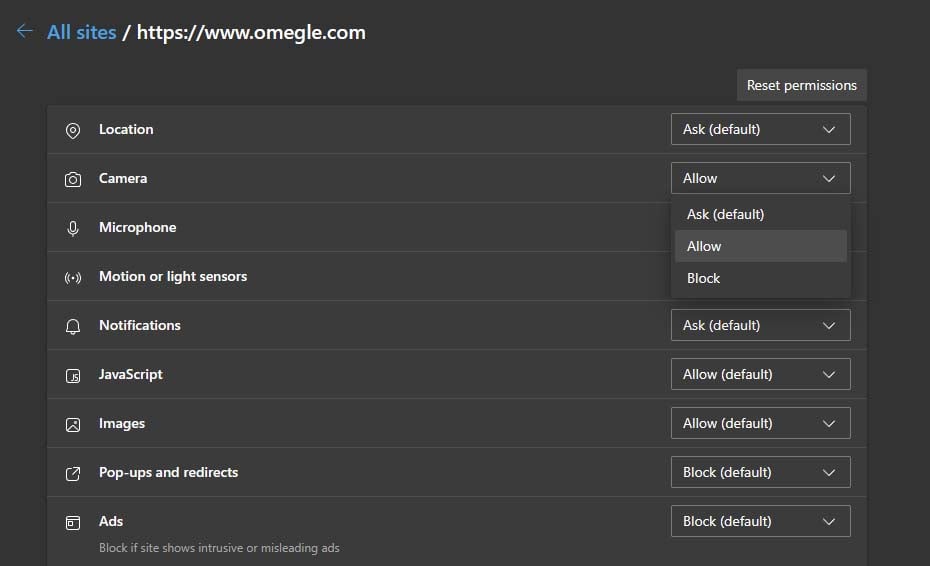This screenshot has height=566, width=930.
Task: Open the JavaScript permission dropdown
Action: coord(760,374)
